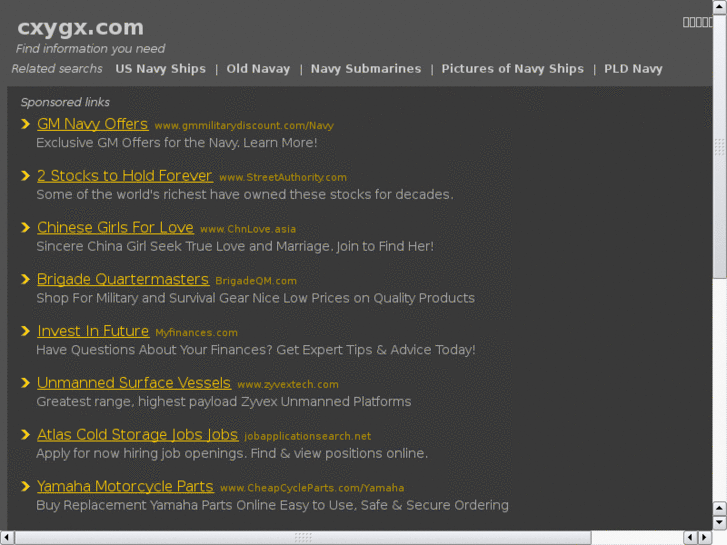Image resolution: width=727 pixels, height=545 pixels.
Task: Click the arrow icon beside GM Navy Offers
Action: click(26, 124)
